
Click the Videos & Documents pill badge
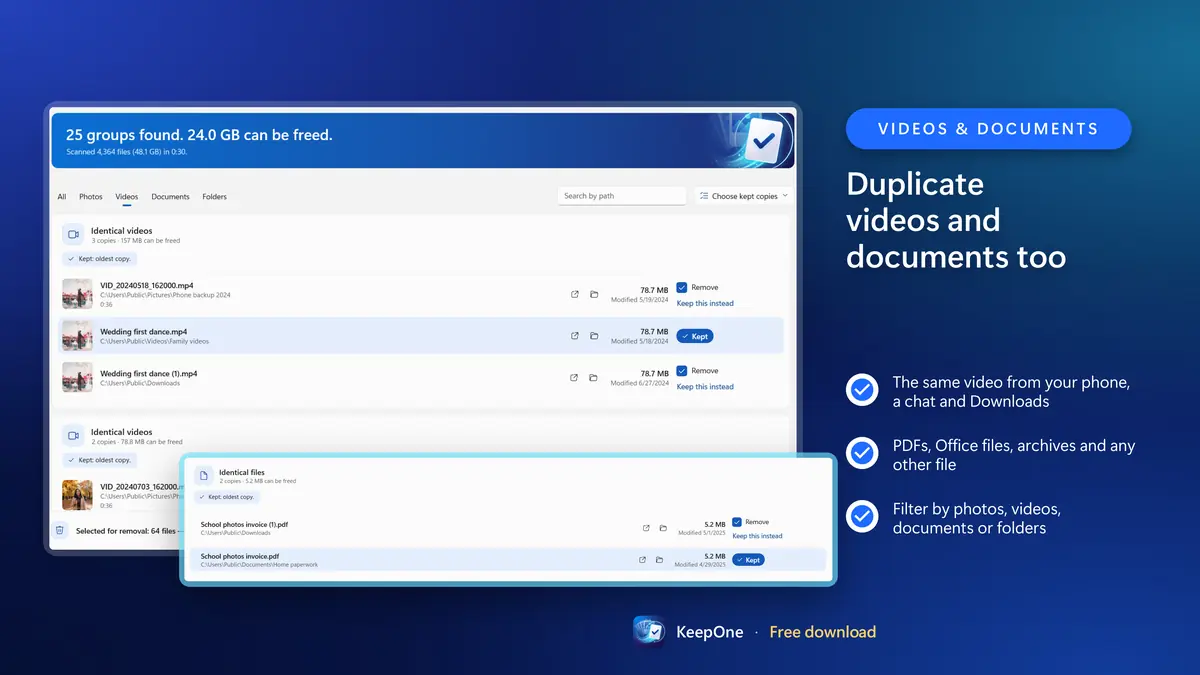[x=988, y=129]
